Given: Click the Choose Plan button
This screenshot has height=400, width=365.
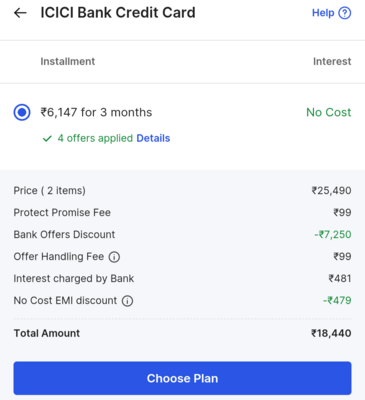Looking at the screenshot, I should click(x=182, y=378).
